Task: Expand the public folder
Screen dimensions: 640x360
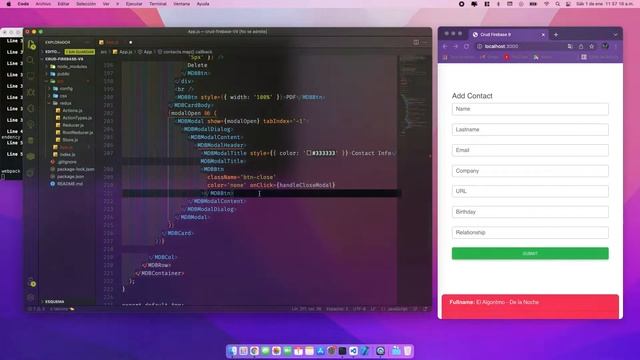Action: coord(60,74)
